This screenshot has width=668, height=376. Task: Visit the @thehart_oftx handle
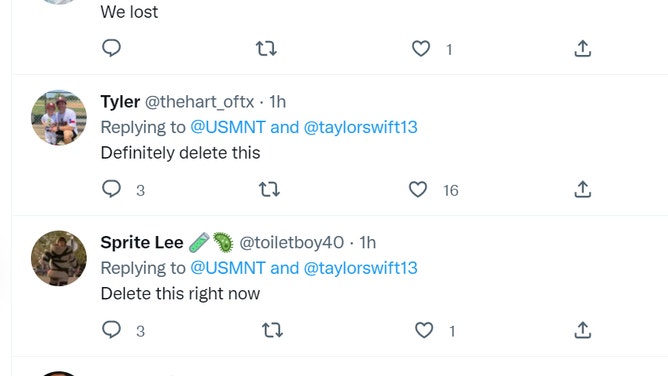pyautogui.click(x=199, y=102)
